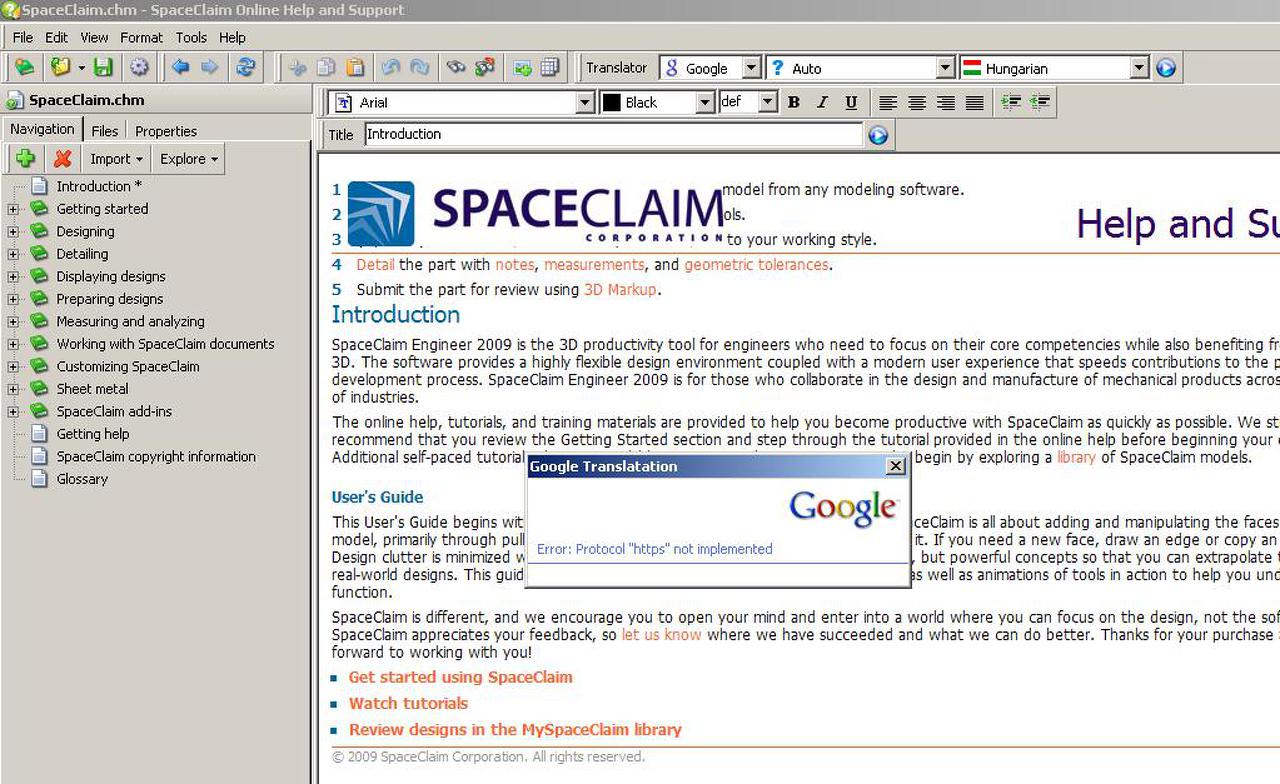Expand the Sheet metal tree node
Screen dimensions: 1280x784
(13, 389)
